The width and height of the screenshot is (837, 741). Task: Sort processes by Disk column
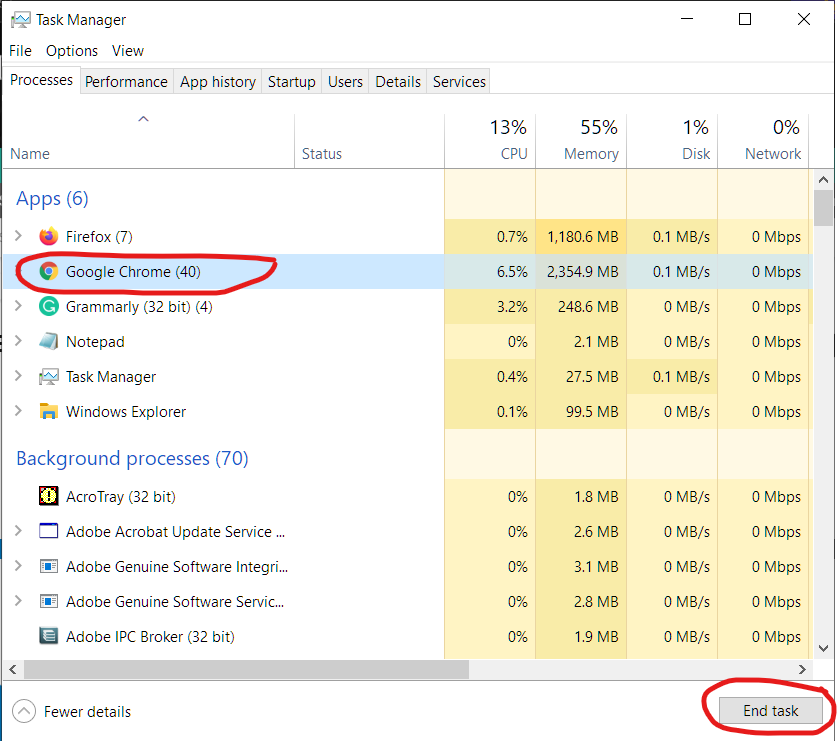(x=672, y=141)
